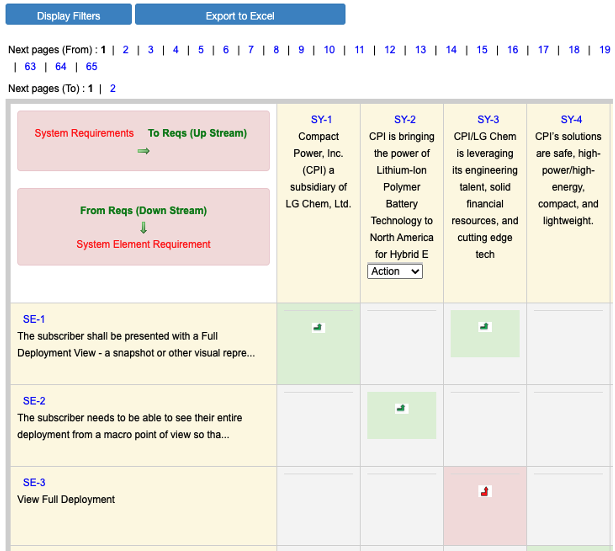The image size is (615, 551).
Task: Click the 'System Requirements' red label
Action: click(x=84, y=133)
